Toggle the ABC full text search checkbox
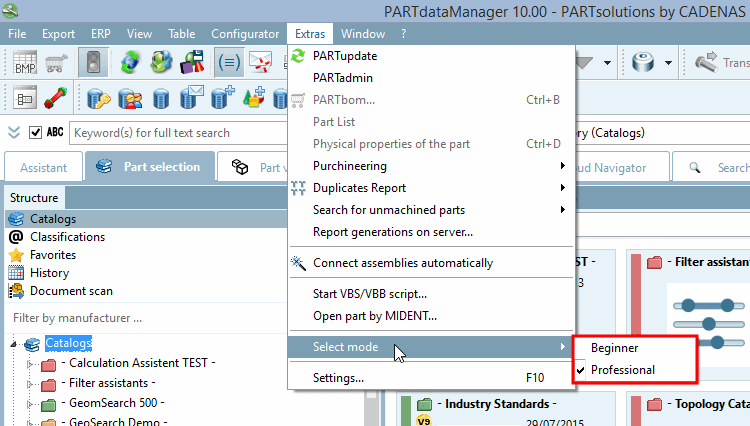The width and height of the screenshot is (750, 426). pos(36,133)
